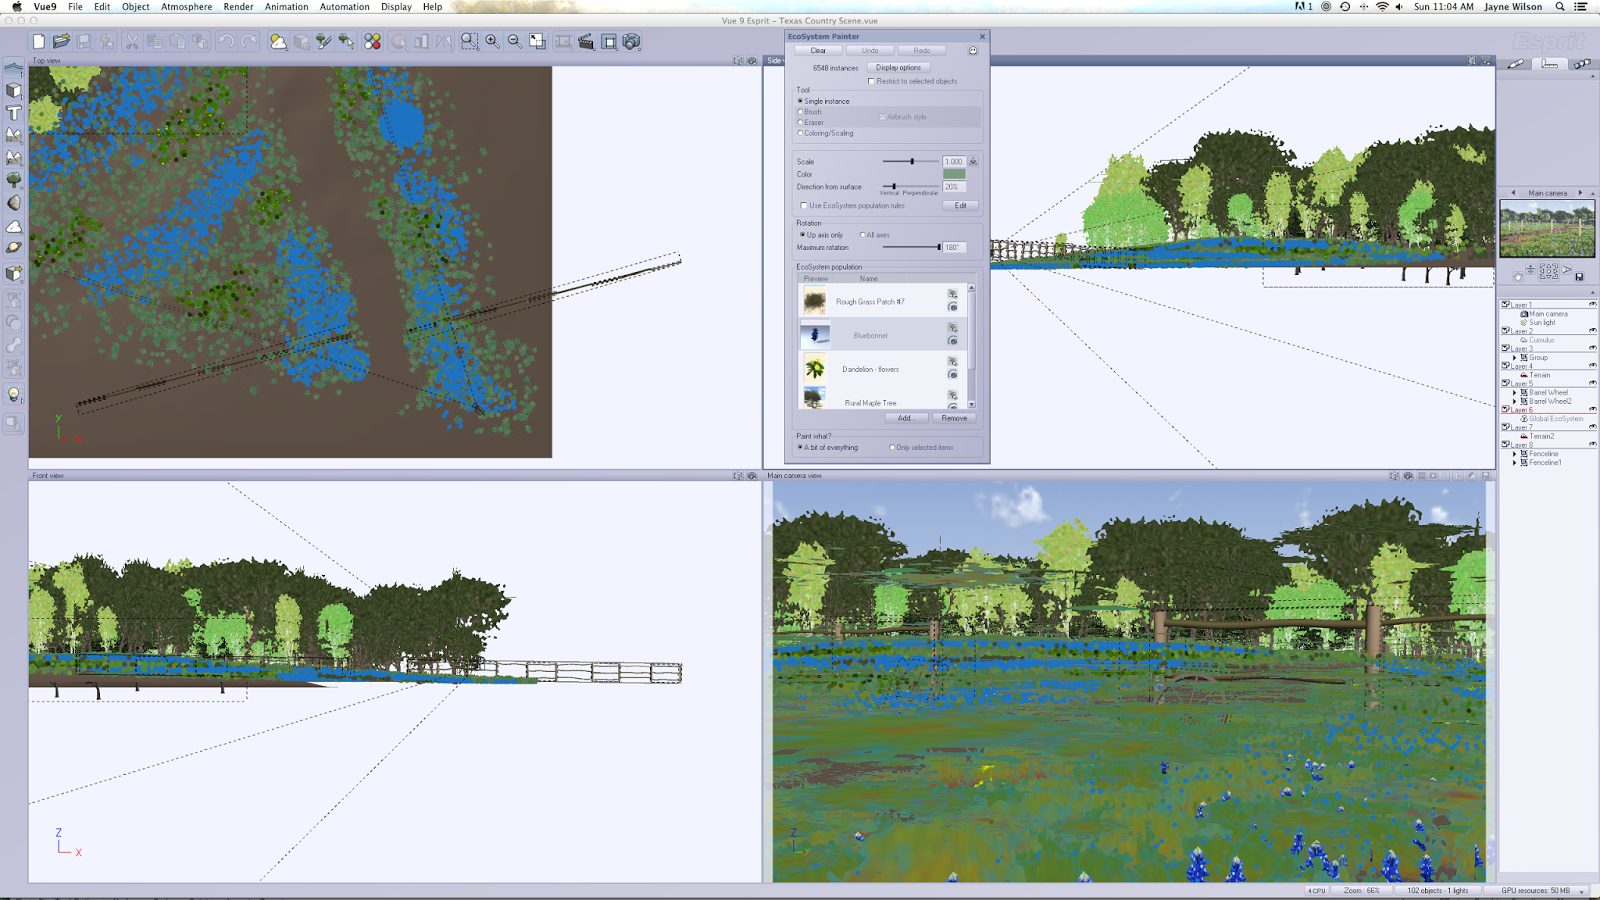Click the hand pan camera control
The height and width of the screenshot is (900, 1600).
1517,276
